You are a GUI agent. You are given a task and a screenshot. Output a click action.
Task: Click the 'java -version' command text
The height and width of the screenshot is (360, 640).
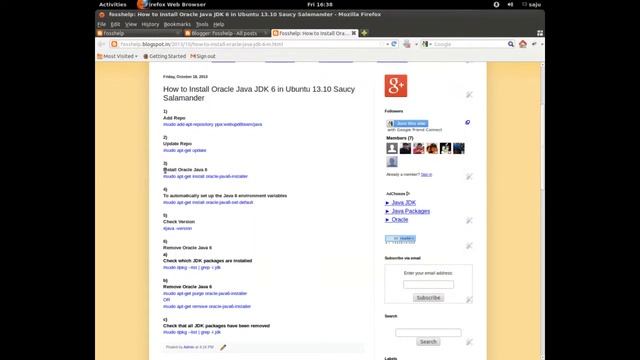[177, 229]
